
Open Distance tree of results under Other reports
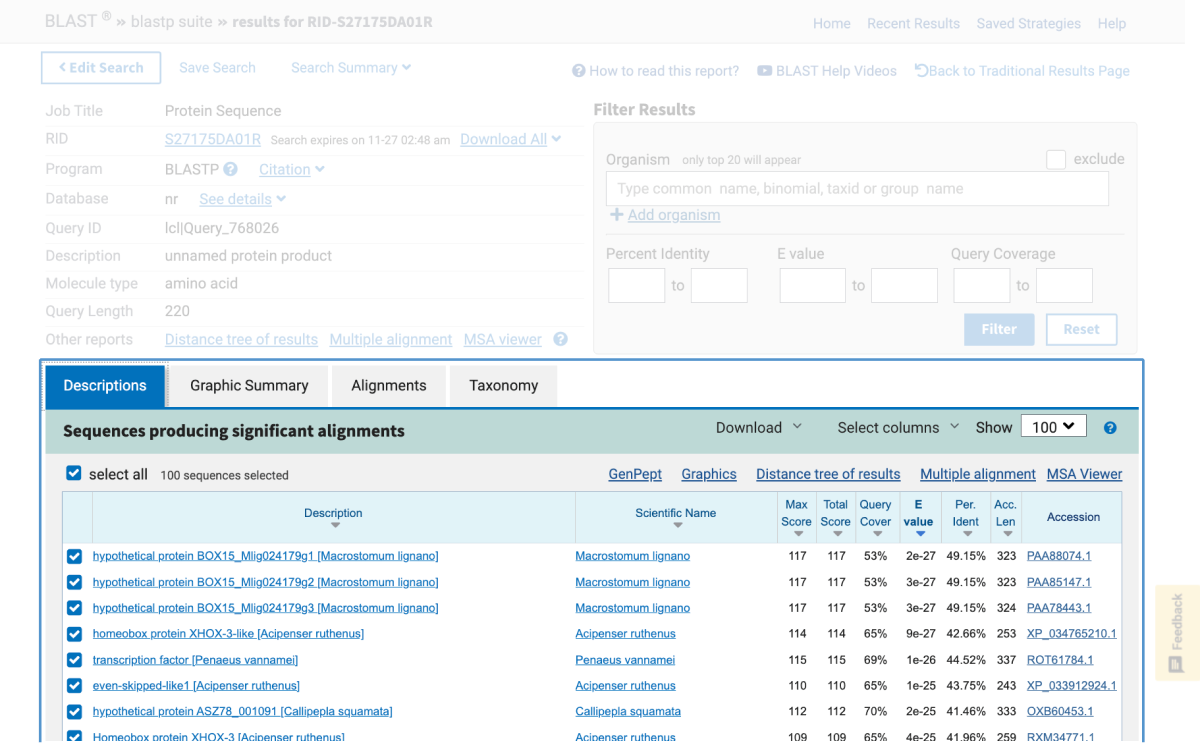tap(241, 339)
